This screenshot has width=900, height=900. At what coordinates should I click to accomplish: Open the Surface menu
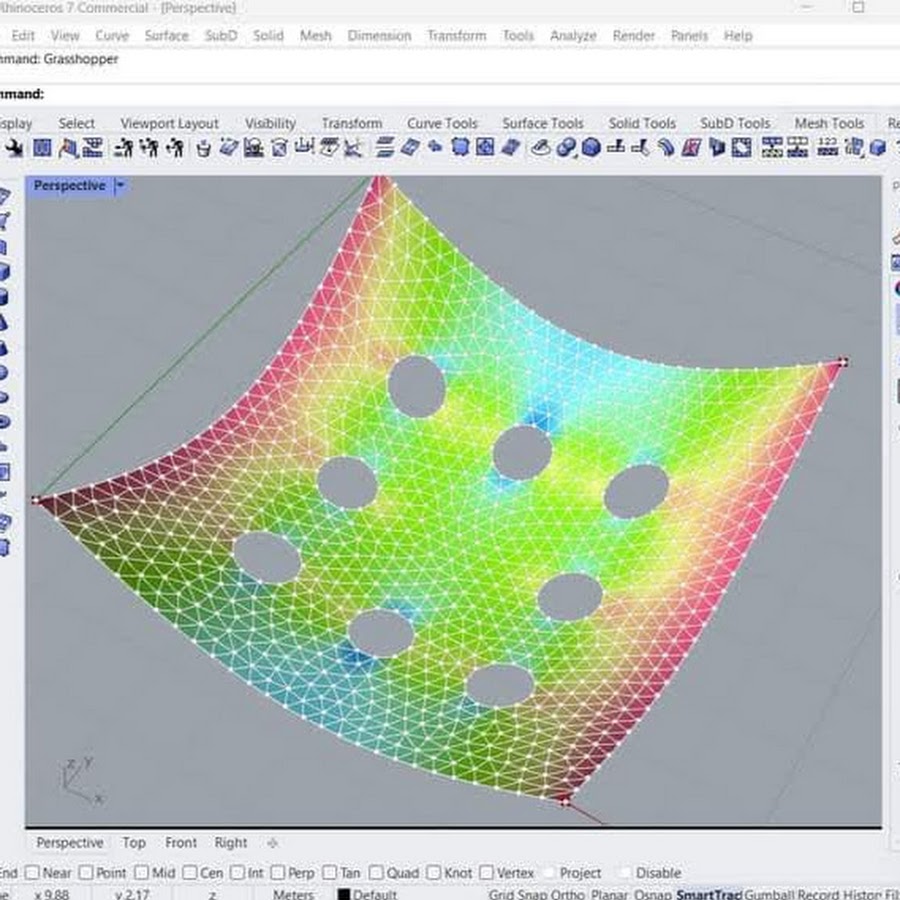[x=166, y=35]
